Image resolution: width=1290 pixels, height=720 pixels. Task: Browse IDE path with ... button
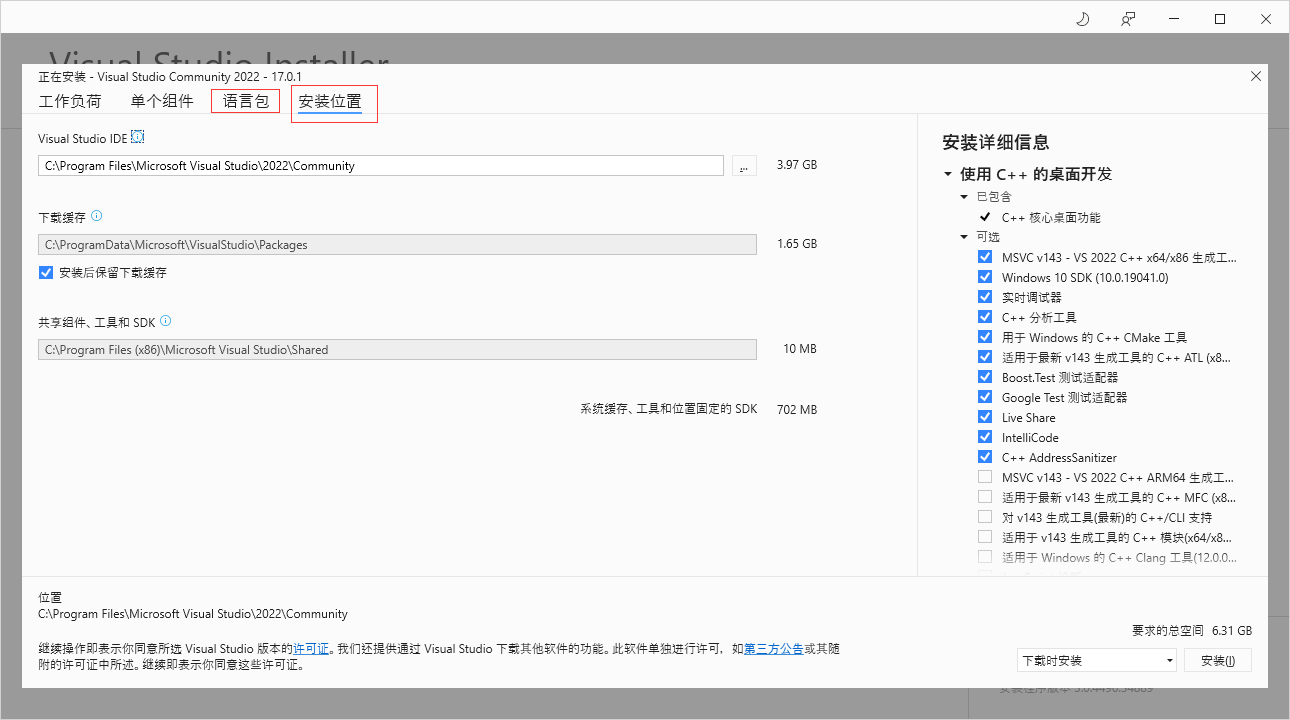click(744, 166)
